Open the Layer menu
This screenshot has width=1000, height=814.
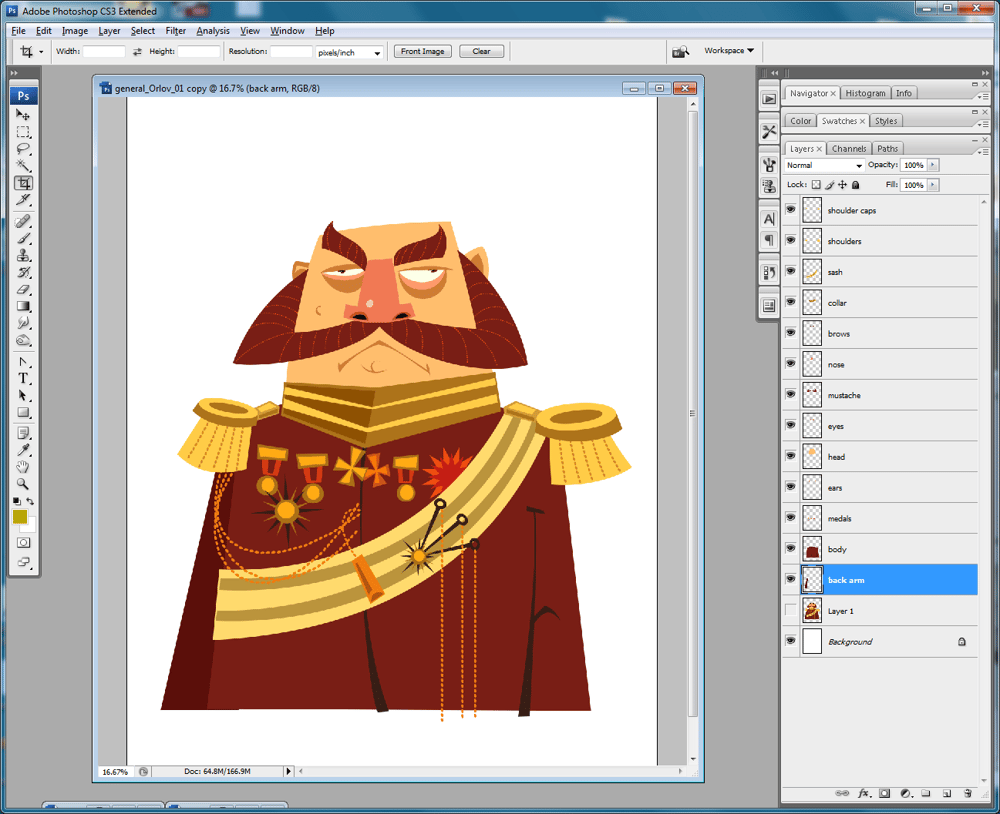pyautogui.click(x=109, y=31)
